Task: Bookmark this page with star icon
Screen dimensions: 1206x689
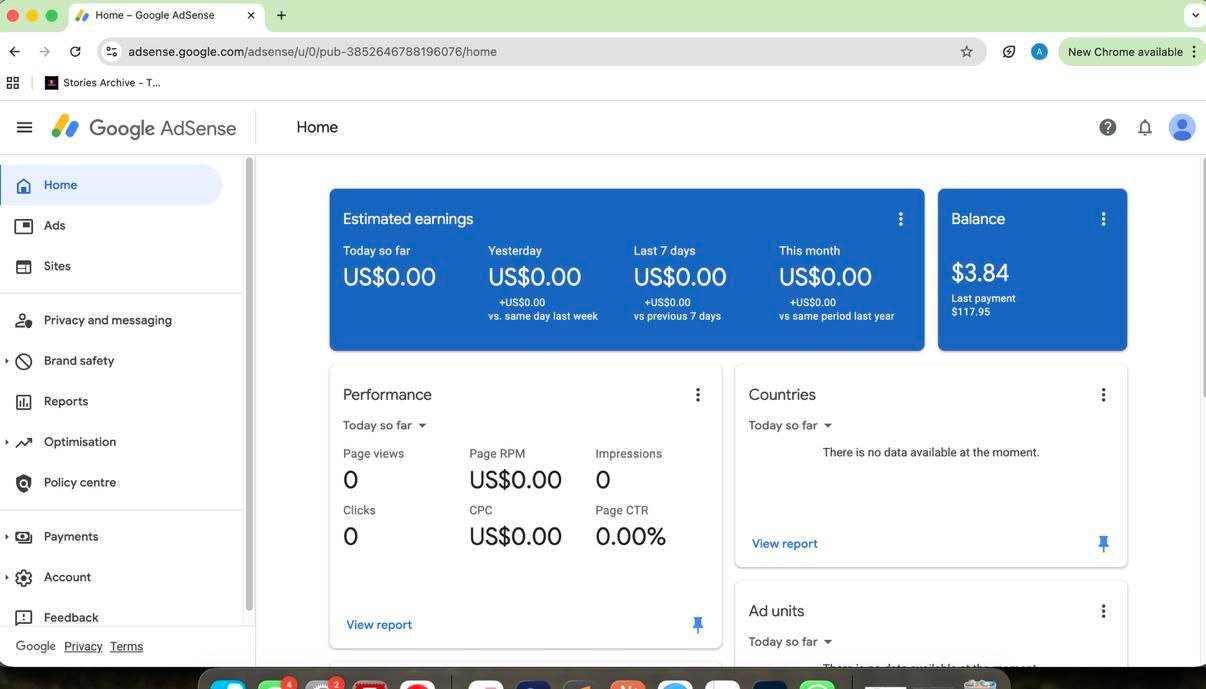Action: coord(966,52)
